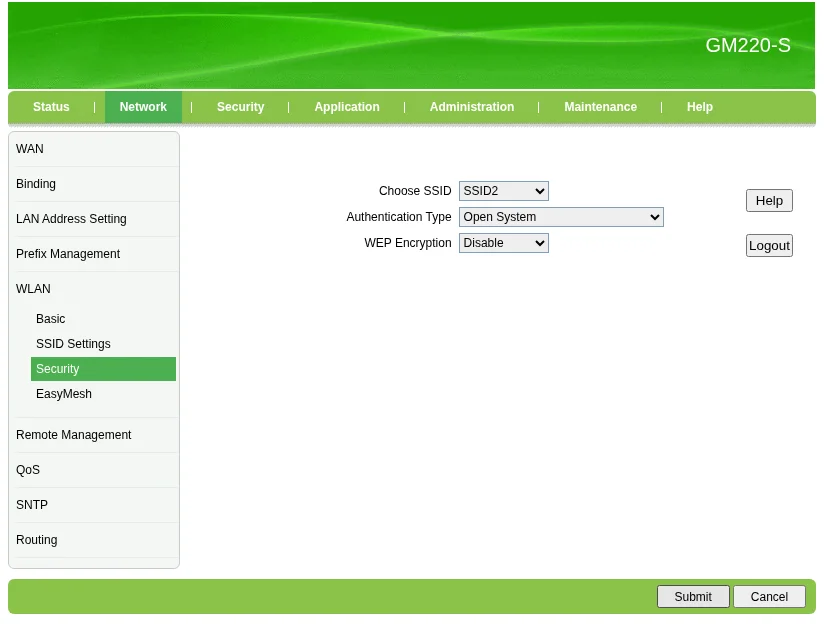Open WLAN Basic settings

coord(50,319)
